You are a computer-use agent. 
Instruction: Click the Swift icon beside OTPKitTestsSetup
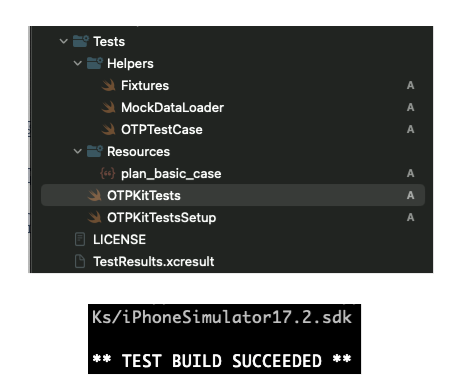click(x=95, y=217)
